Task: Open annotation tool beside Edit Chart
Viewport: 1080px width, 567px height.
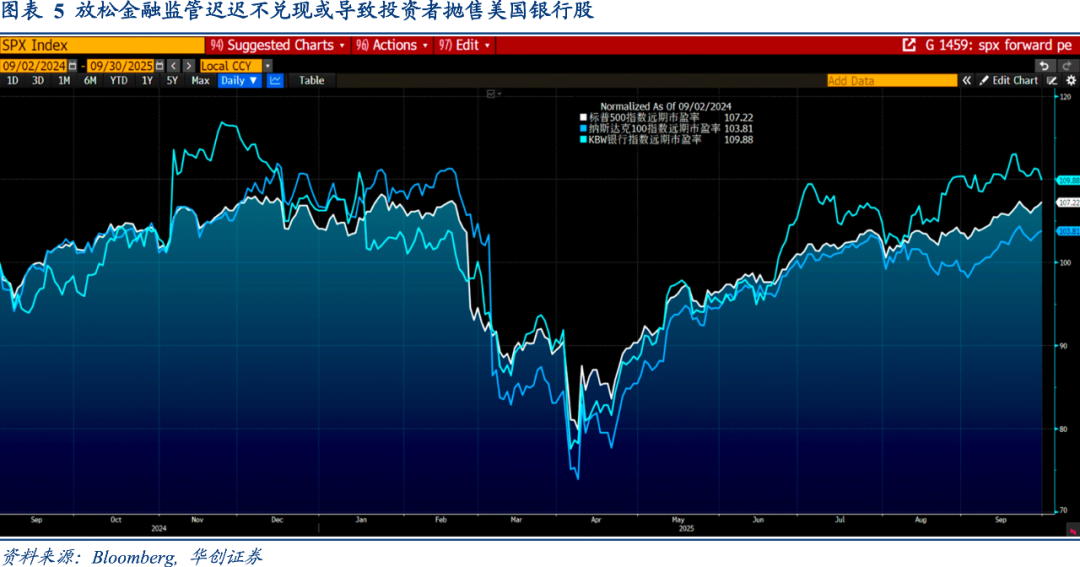Action: [1052, 81]
